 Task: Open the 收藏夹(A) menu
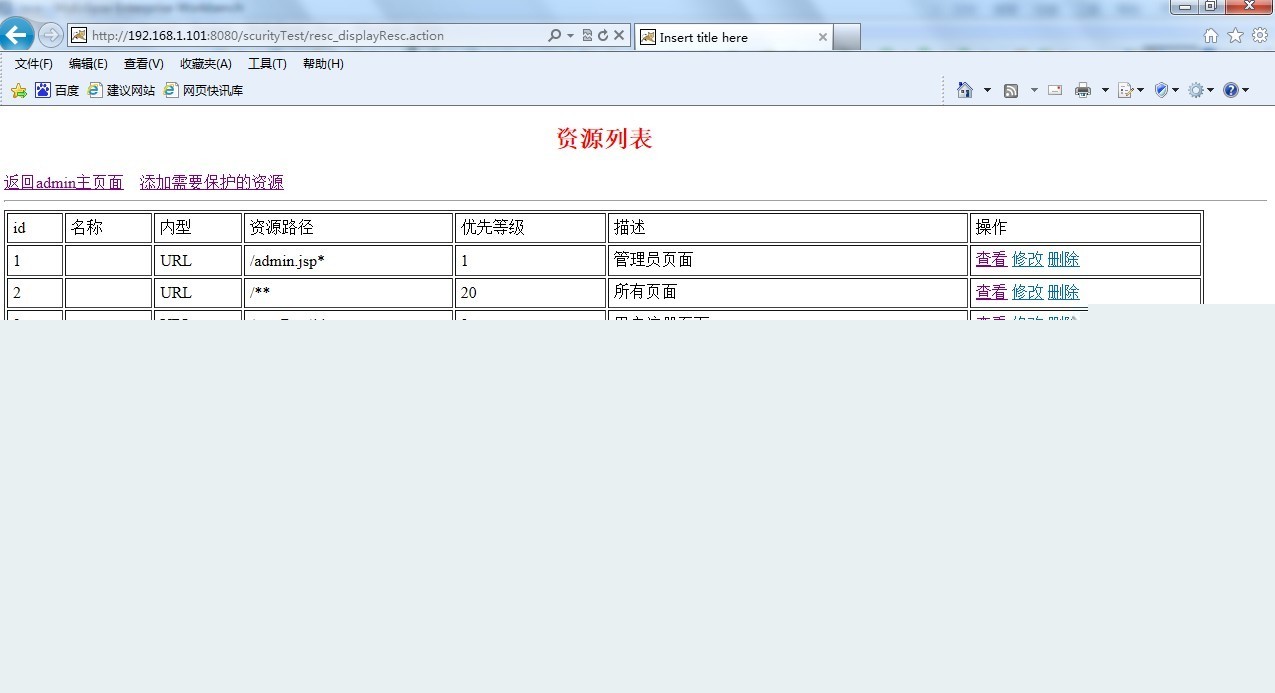click(x=205, y=63)
